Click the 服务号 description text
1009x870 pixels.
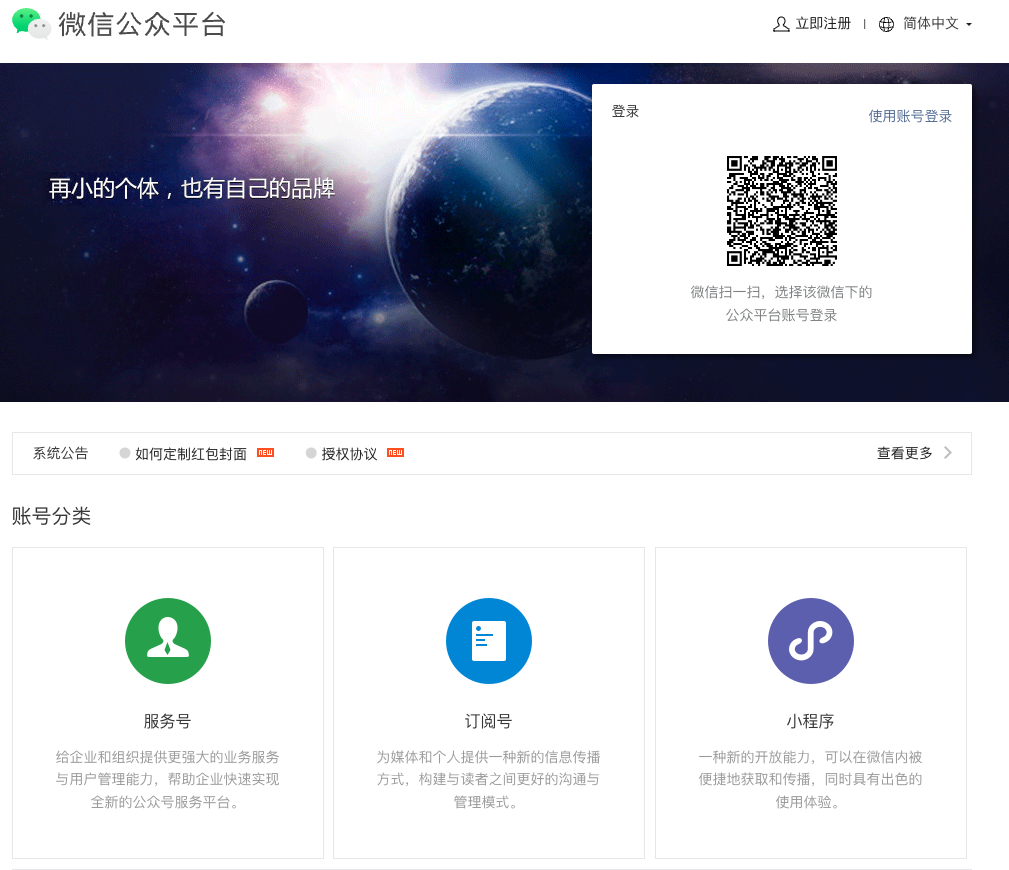tap(167, 779)
